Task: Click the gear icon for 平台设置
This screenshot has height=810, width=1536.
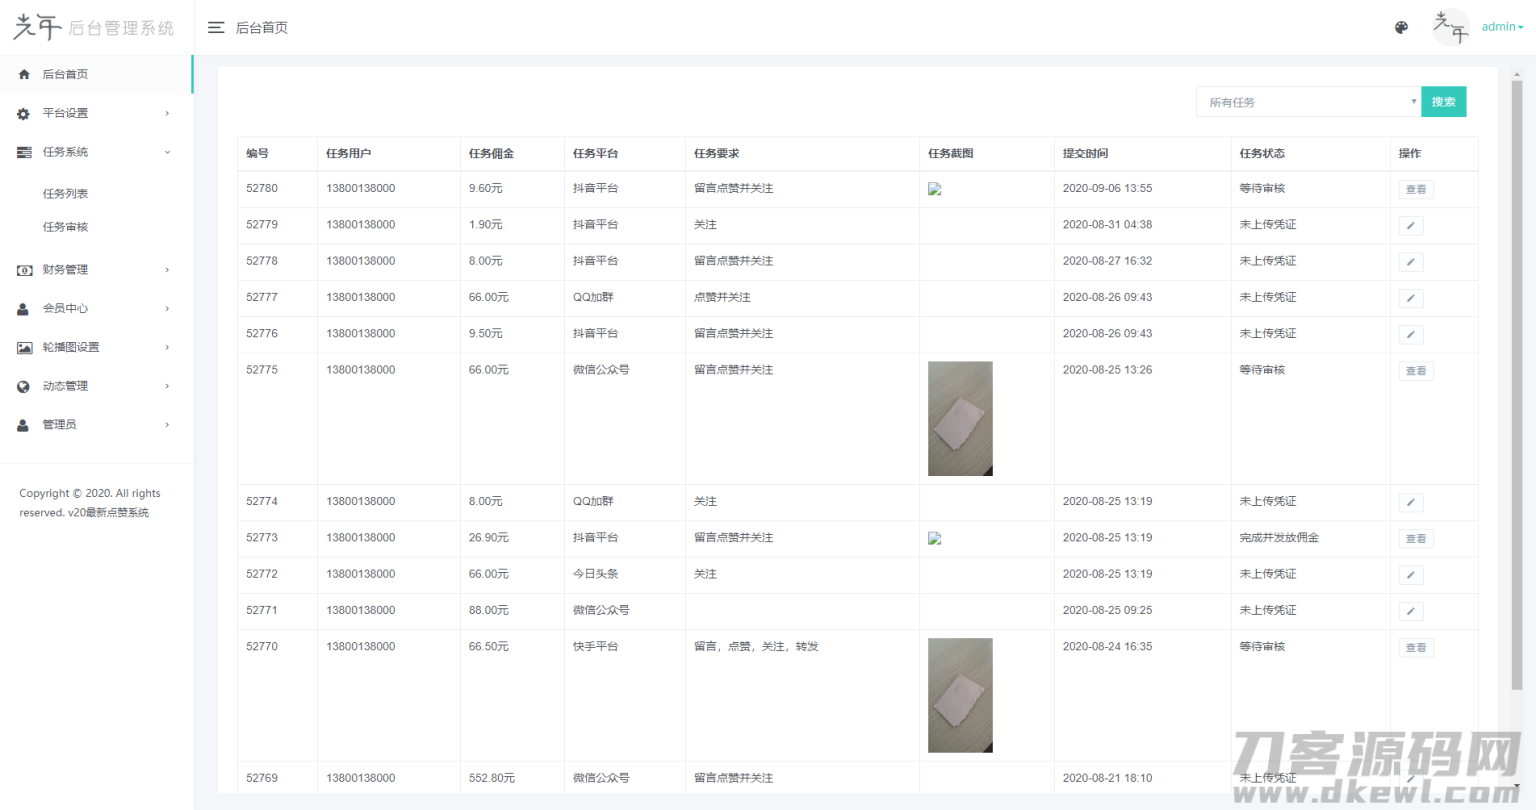Action: click(22, 113)
